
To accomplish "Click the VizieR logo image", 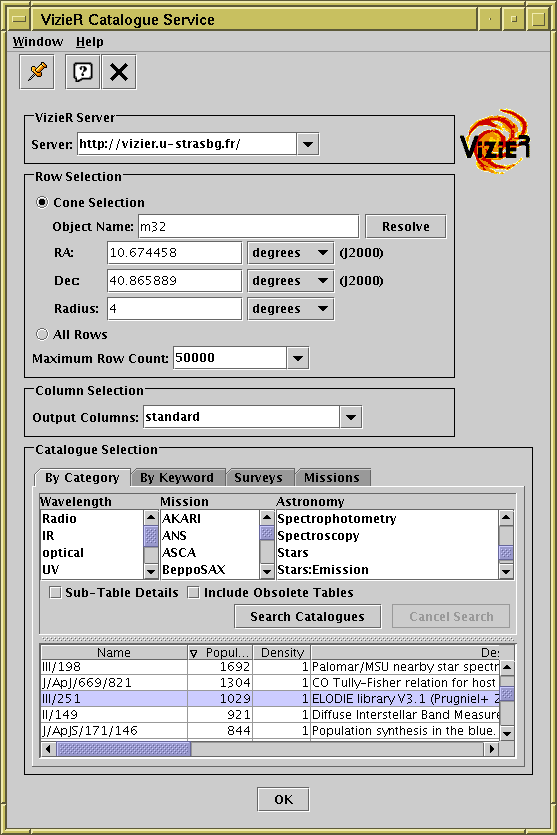I will pyautogui.click(x=496, y=142).
